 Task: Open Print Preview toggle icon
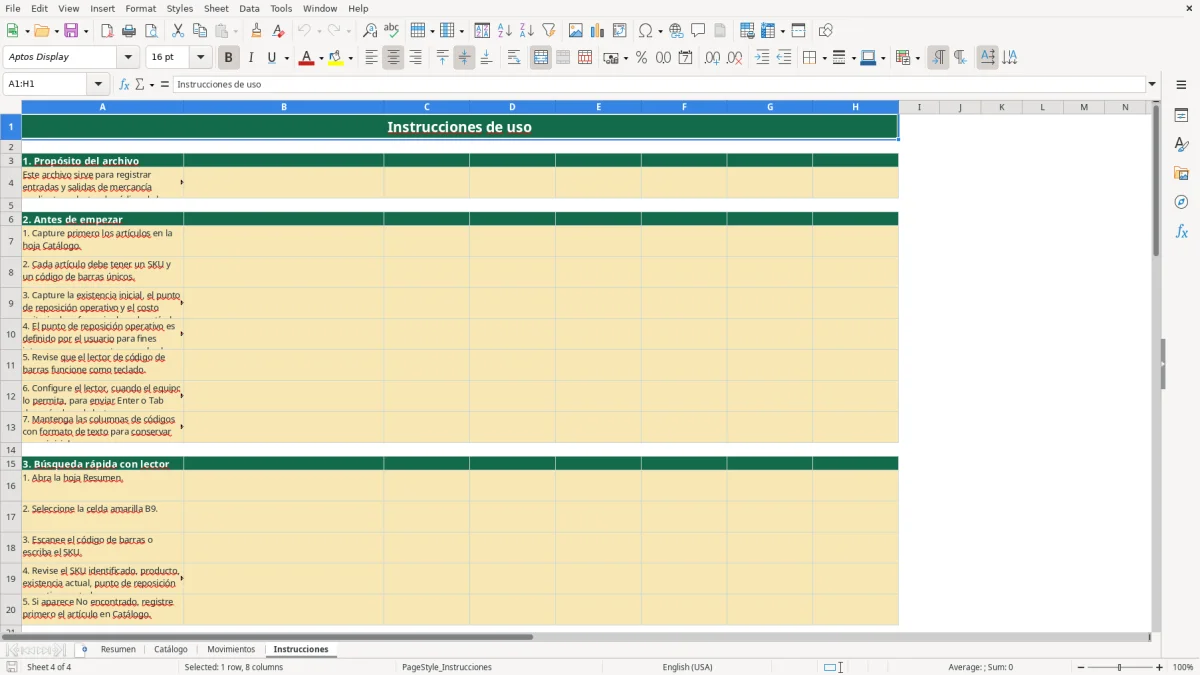click(x=151, y=31)
